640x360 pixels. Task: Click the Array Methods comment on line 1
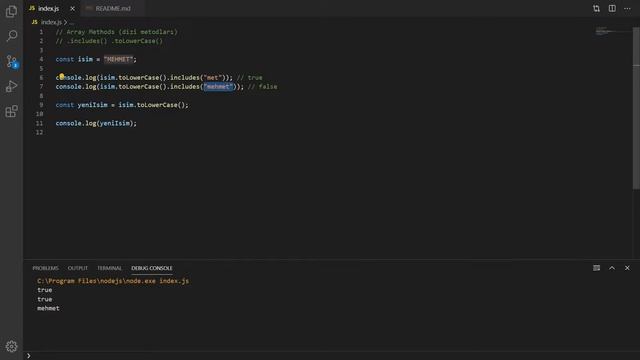[117, 32]
